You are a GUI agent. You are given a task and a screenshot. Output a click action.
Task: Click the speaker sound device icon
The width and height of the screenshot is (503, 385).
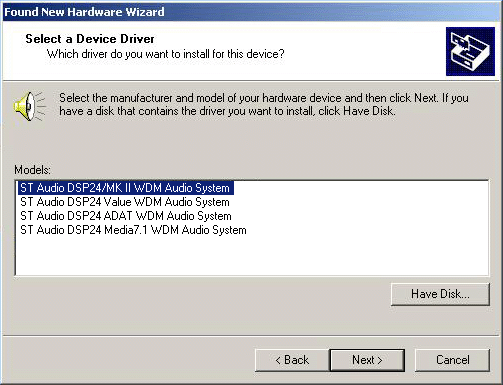click(x=29, y=106)
